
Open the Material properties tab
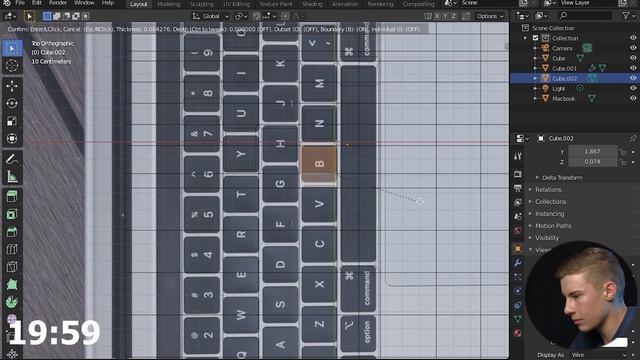point(518,333)
